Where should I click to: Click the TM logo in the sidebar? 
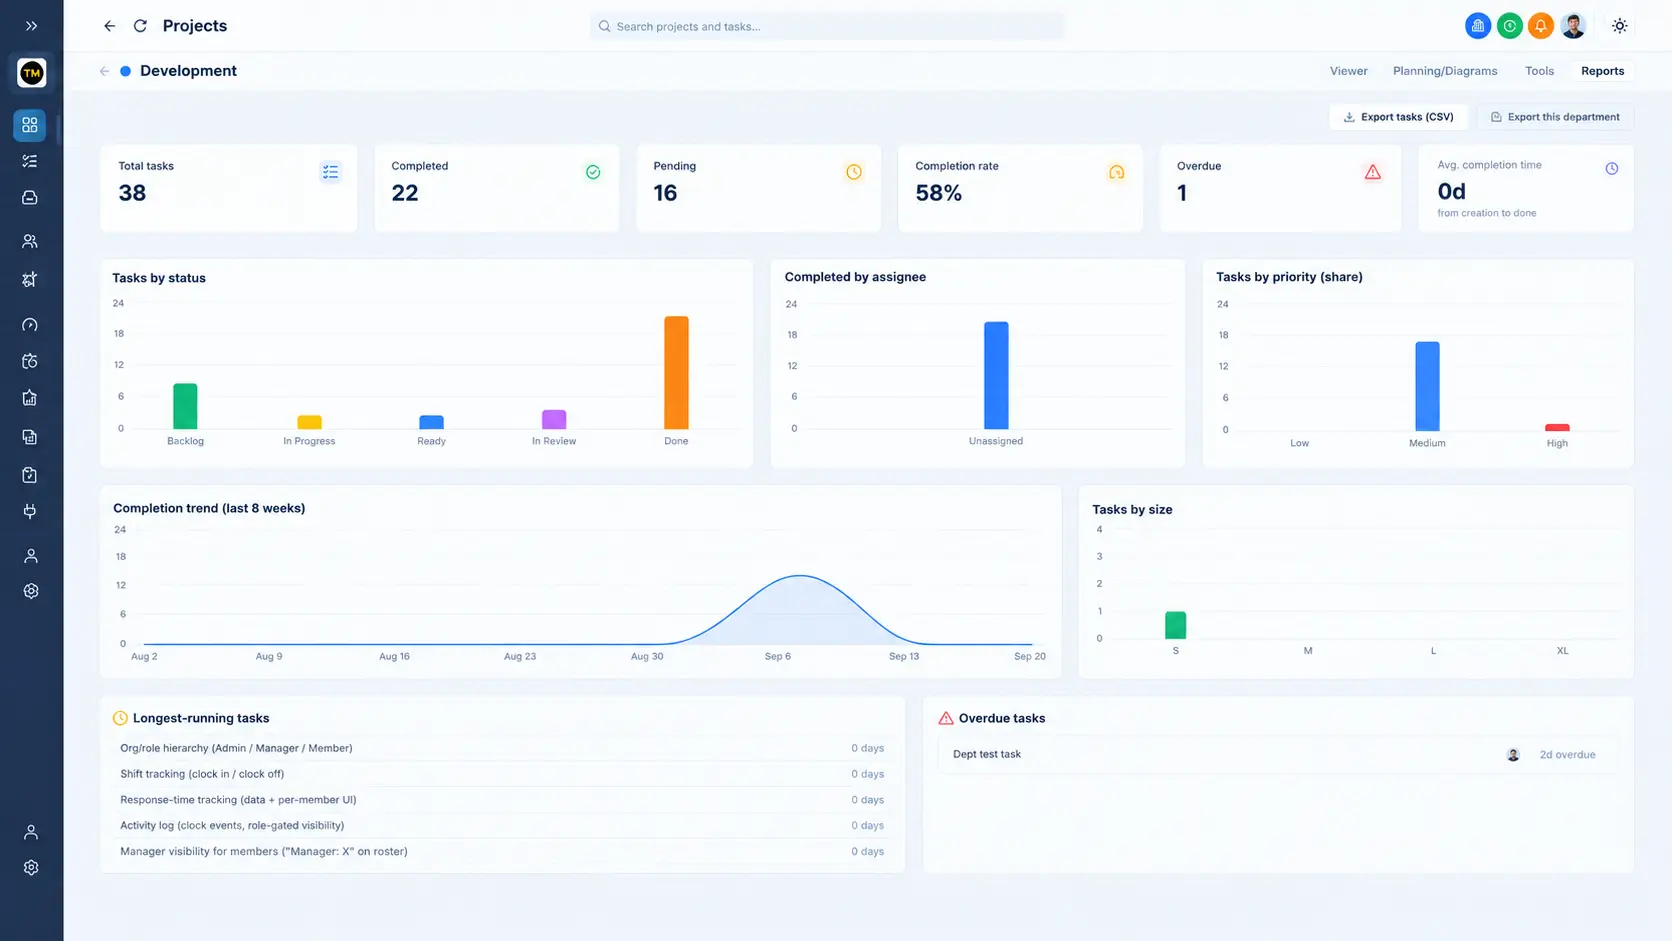click(x=31, y=72)
